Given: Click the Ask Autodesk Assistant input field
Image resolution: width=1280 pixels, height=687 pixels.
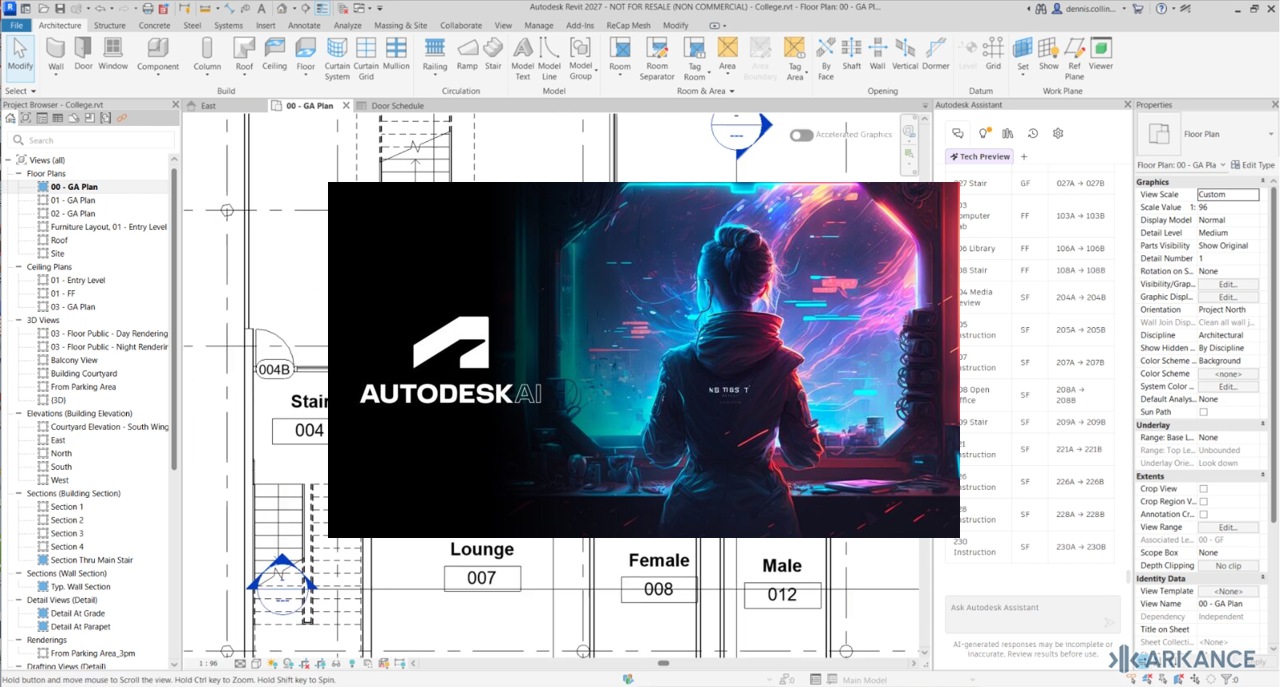Looking at the screenshot, I should pos(1032,614).
